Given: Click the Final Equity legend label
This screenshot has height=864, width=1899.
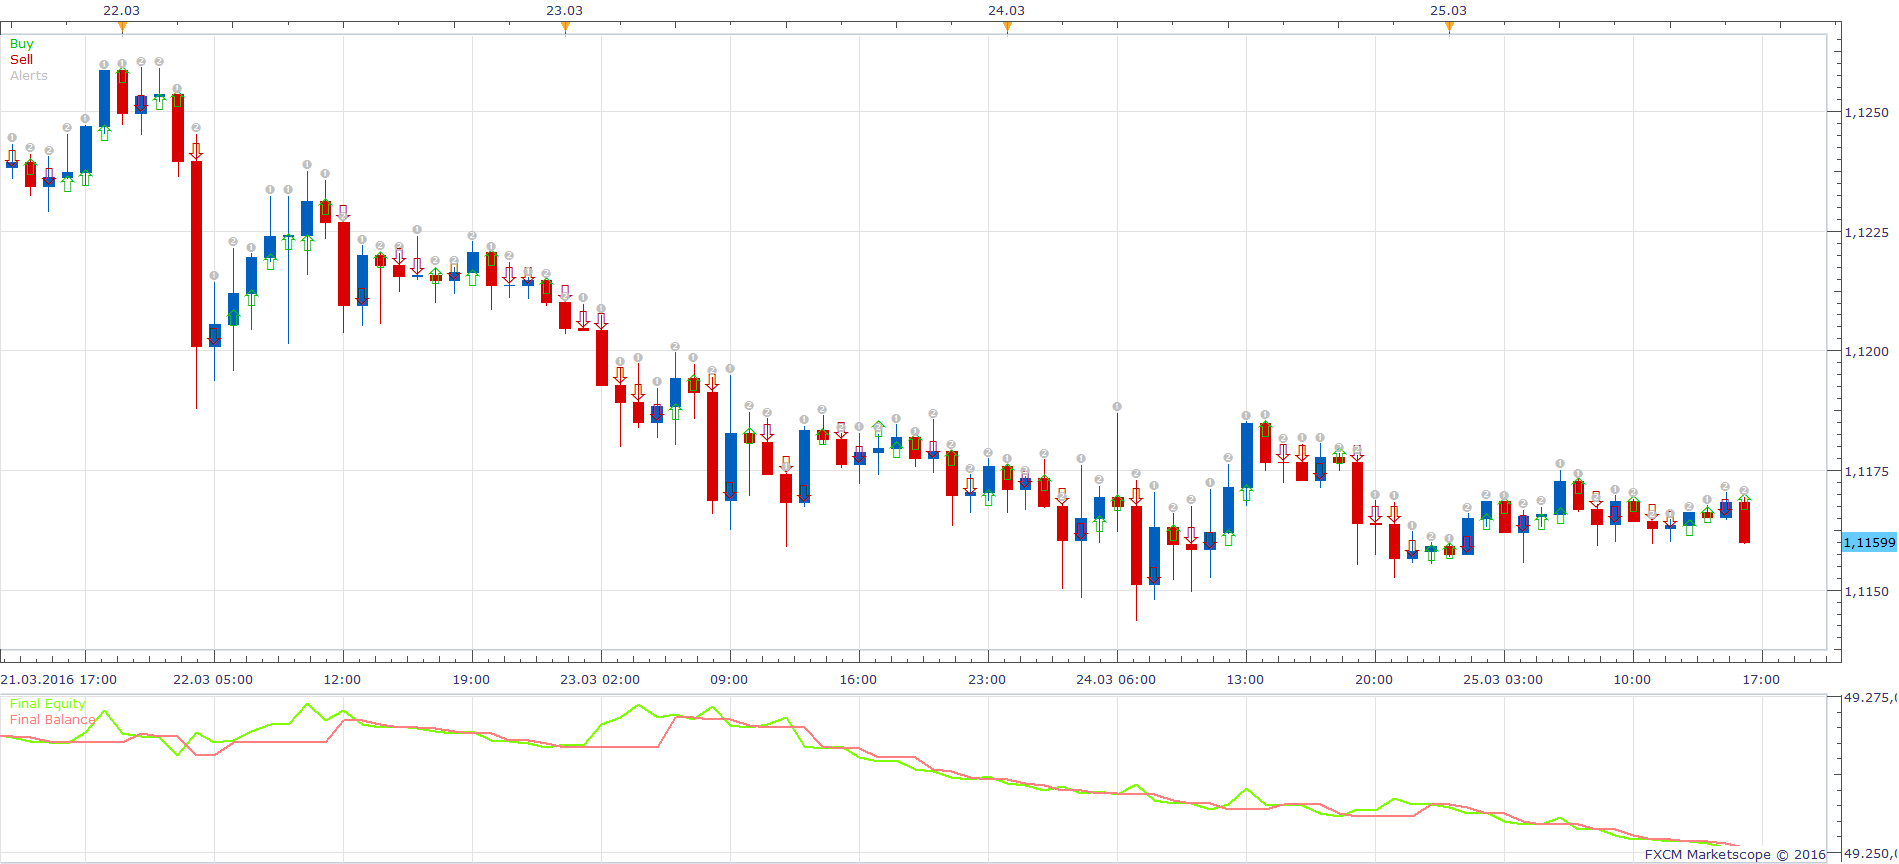Looking at the screenshot, I should 47,704.
